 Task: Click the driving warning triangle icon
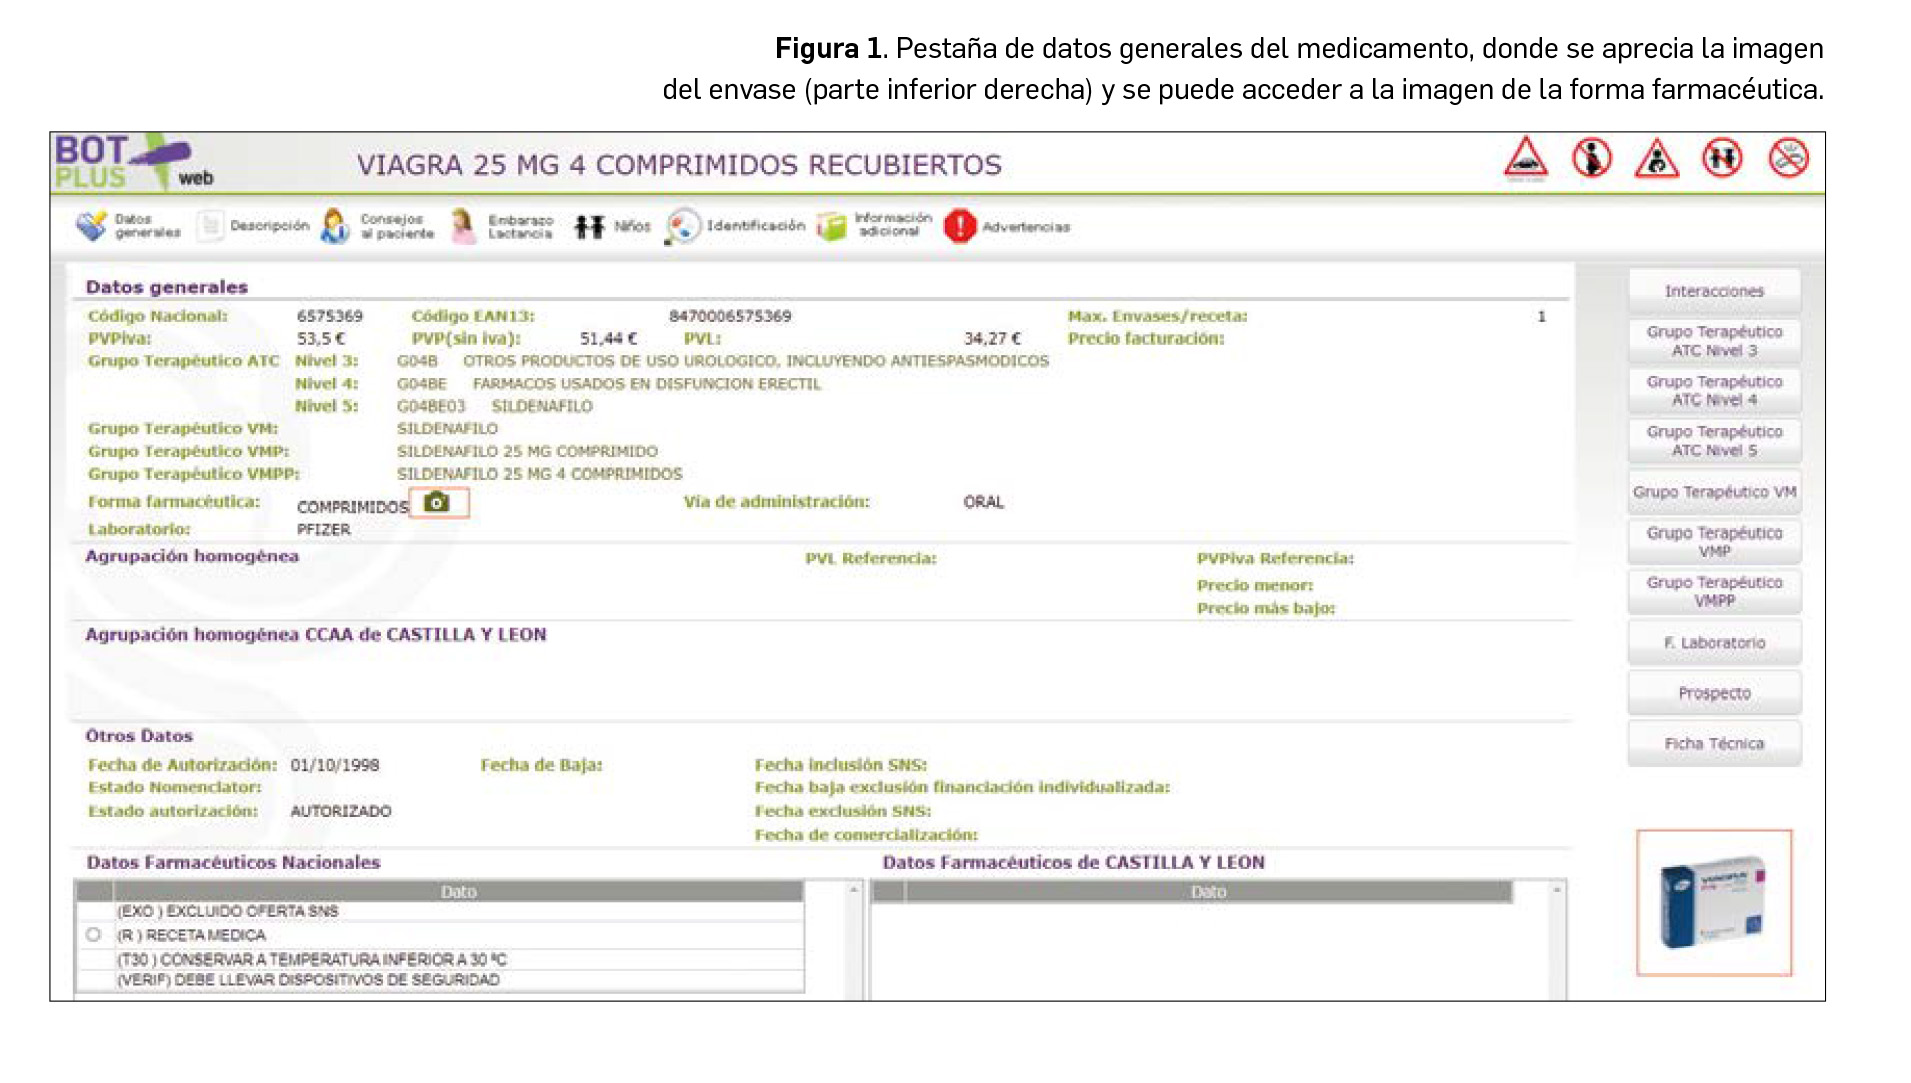(1525, 159)
